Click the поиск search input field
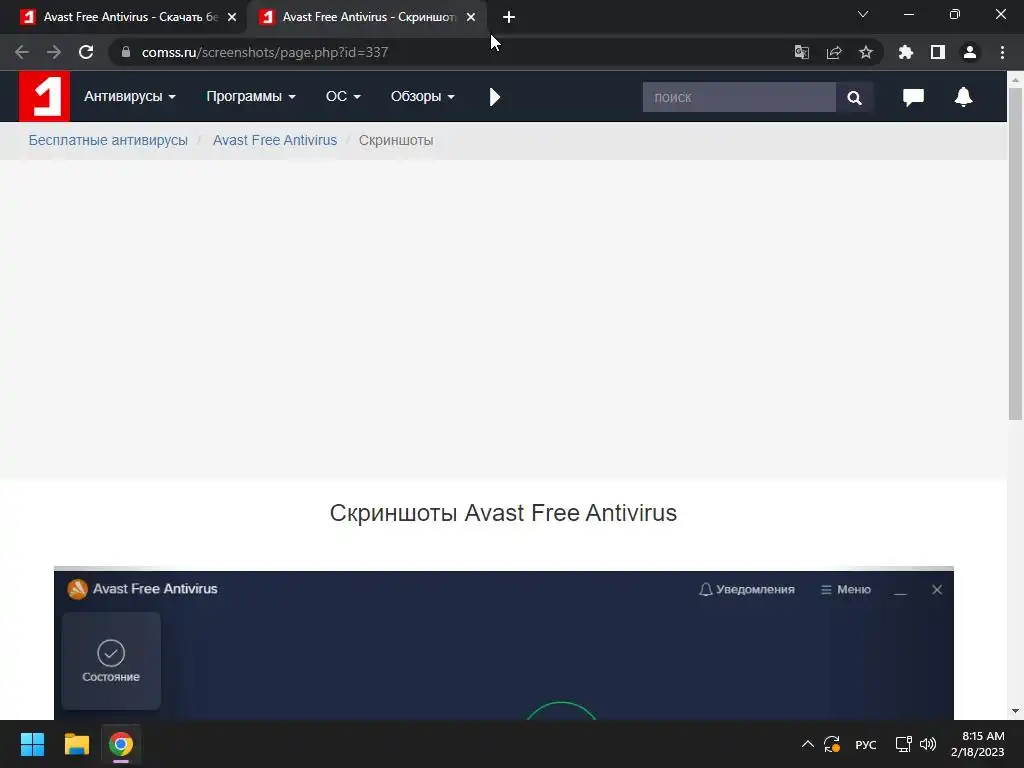Screen dimensions: 1024x768 pyautogui.click(x=739, y=97)
